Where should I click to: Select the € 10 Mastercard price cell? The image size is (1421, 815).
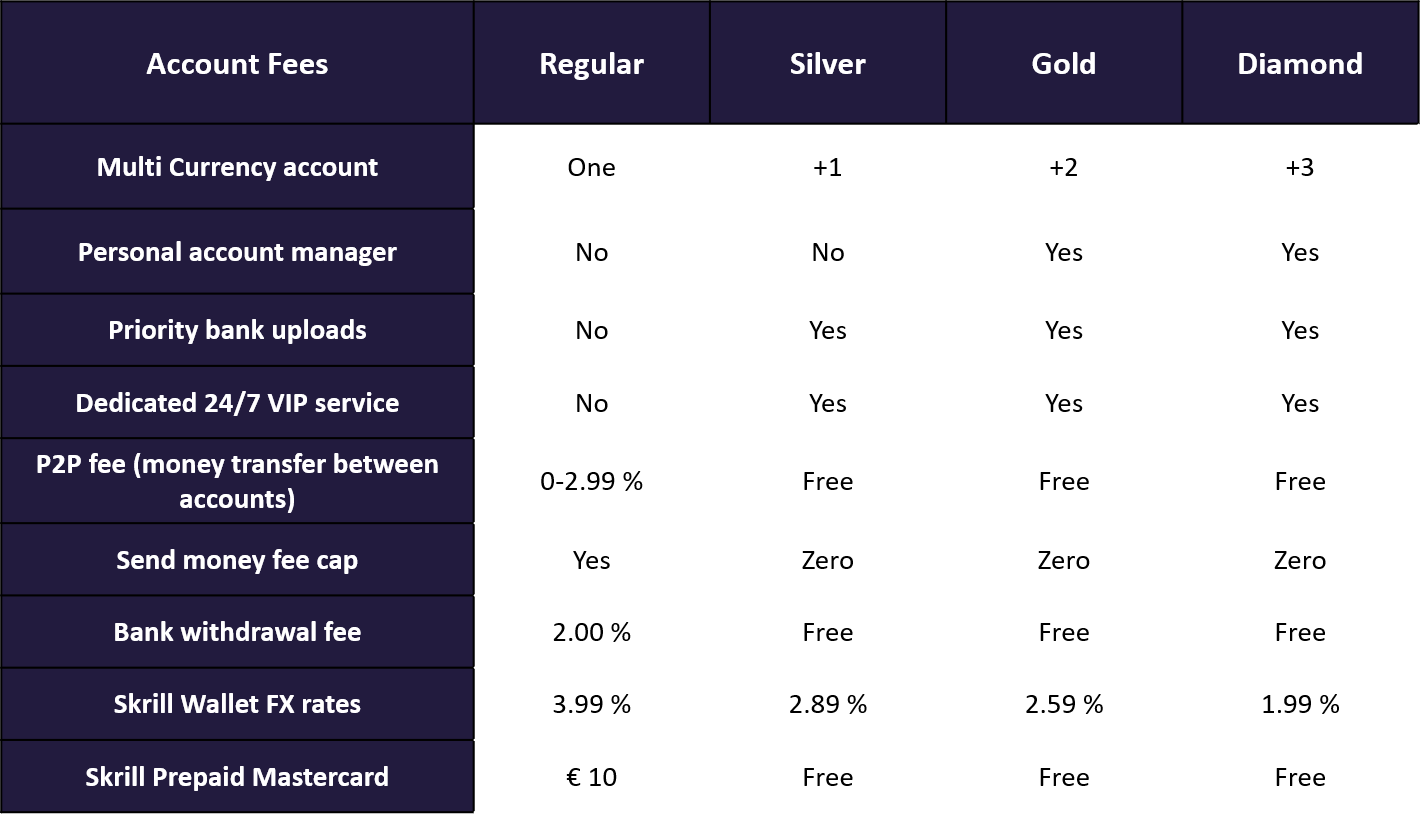tap(591, 777)
